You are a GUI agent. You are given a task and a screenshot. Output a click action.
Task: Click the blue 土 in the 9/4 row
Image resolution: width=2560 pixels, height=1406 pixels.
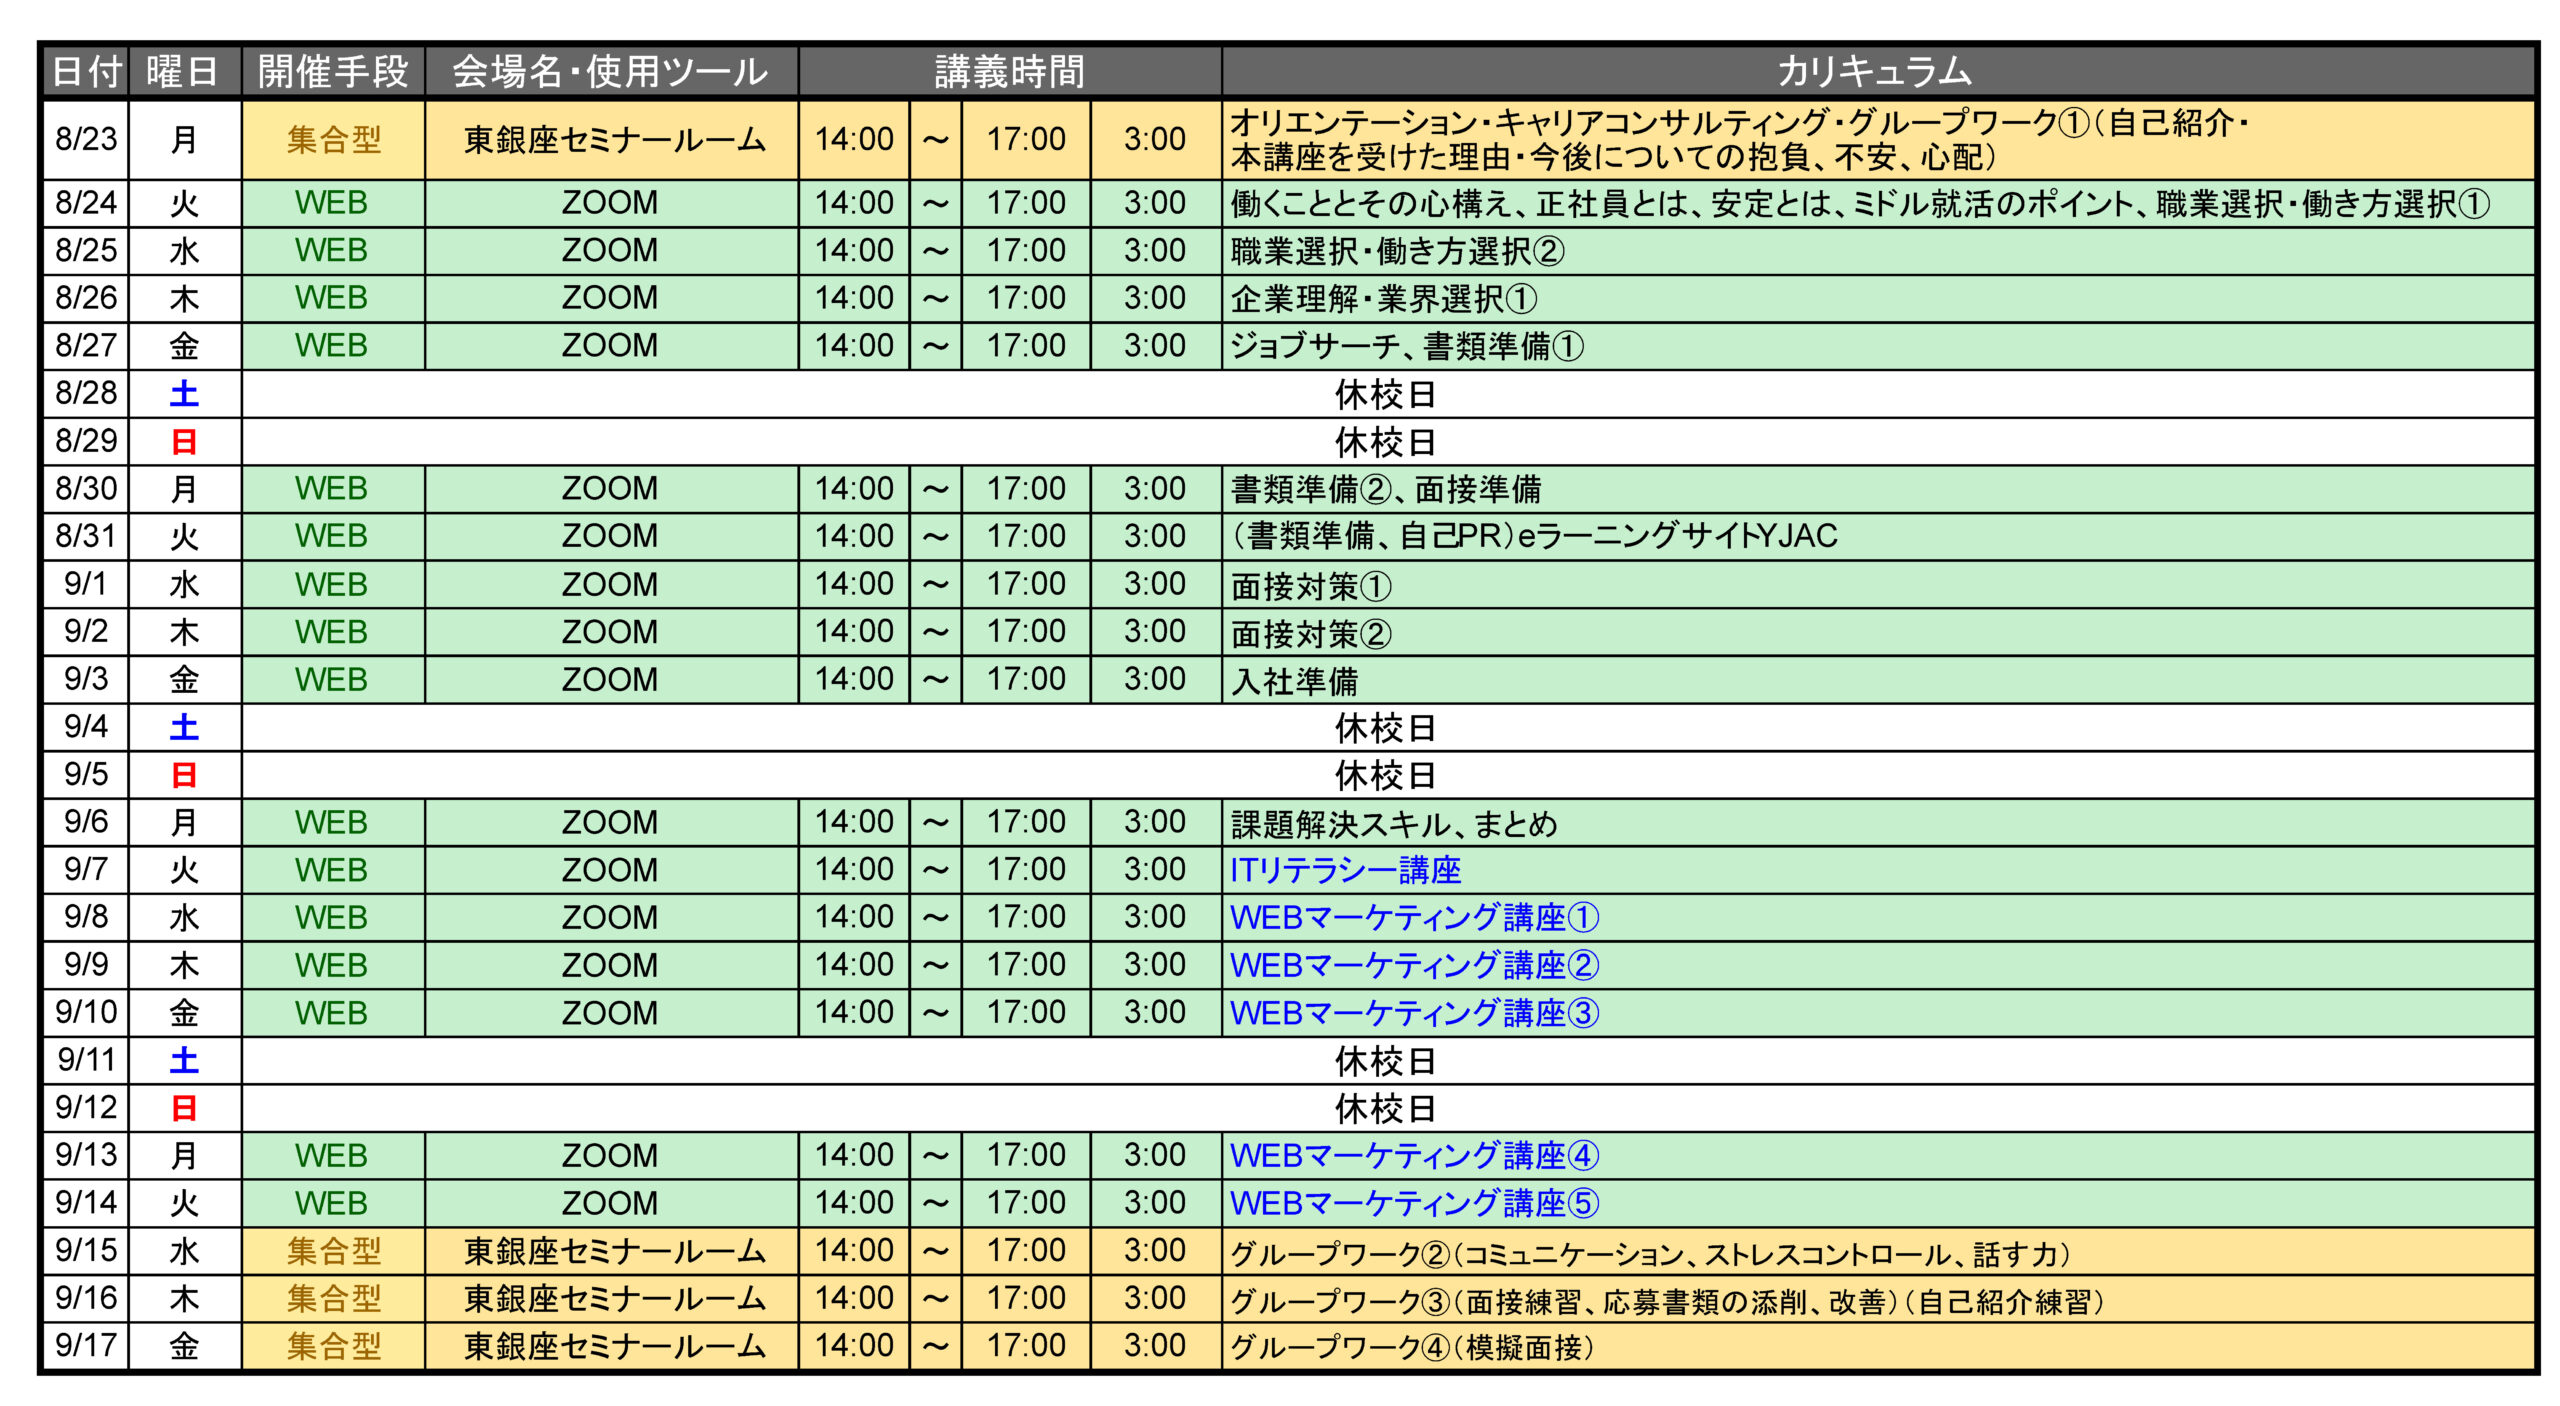(x=184, y=727)
